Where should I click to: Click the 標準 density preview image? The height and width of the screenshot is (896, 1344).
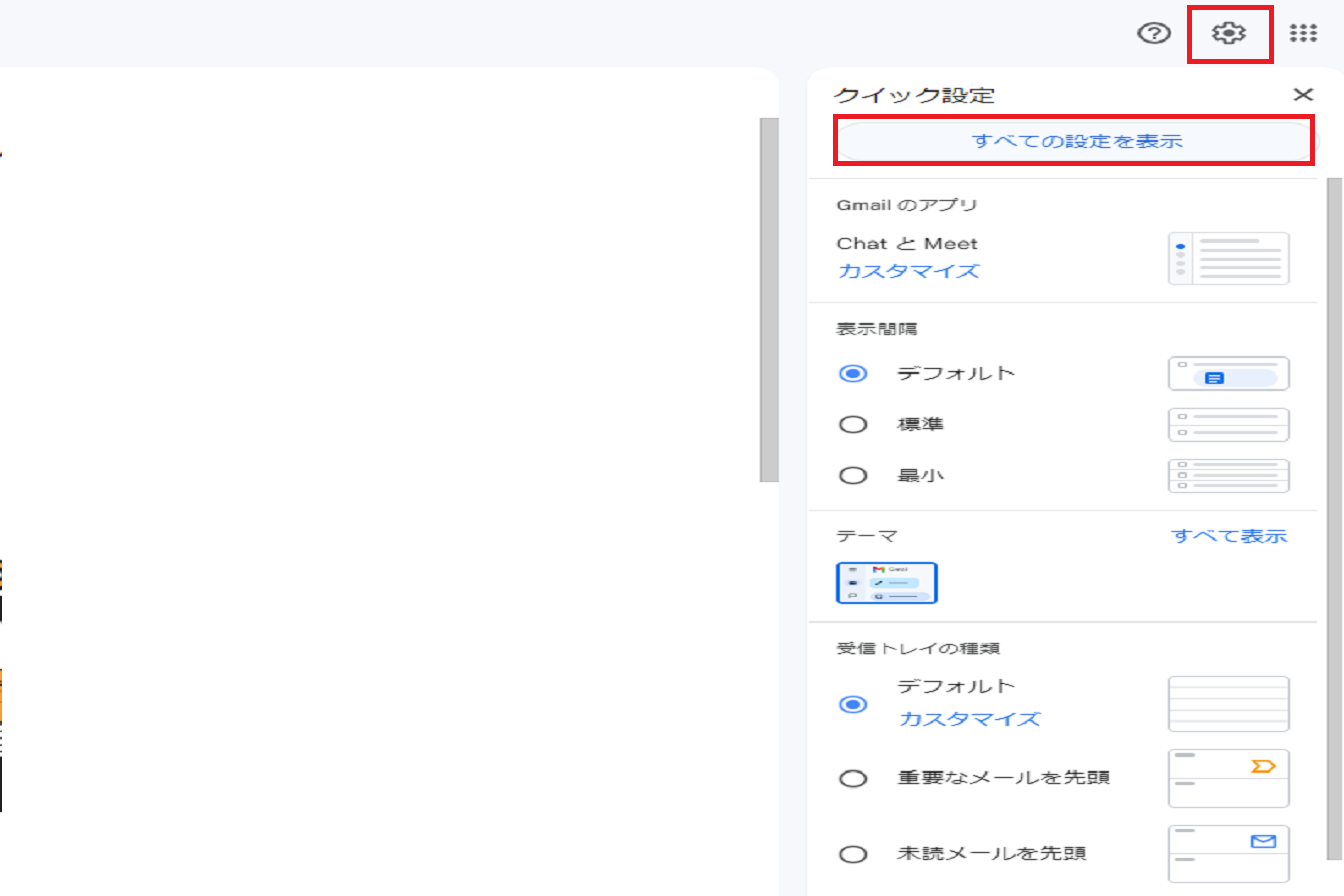[x=1228, y=424]
